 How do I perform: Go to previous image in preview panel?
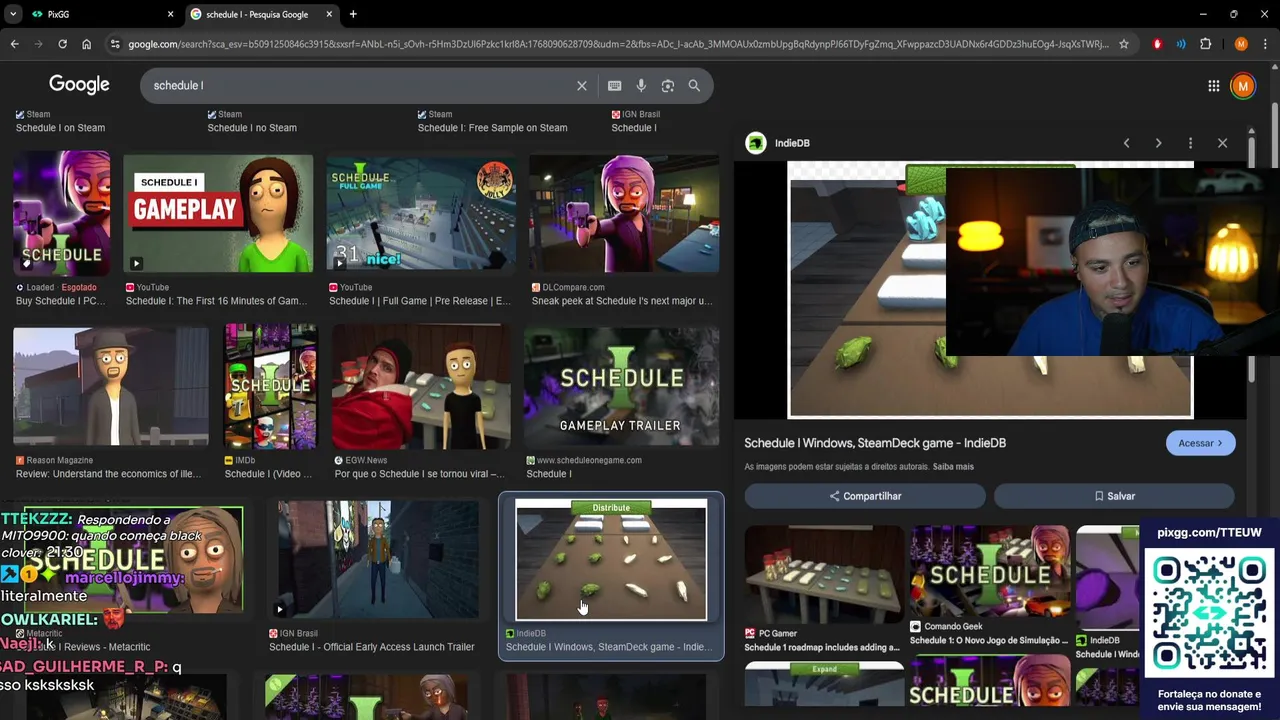pyautogui.click(x=1126, y=143)
